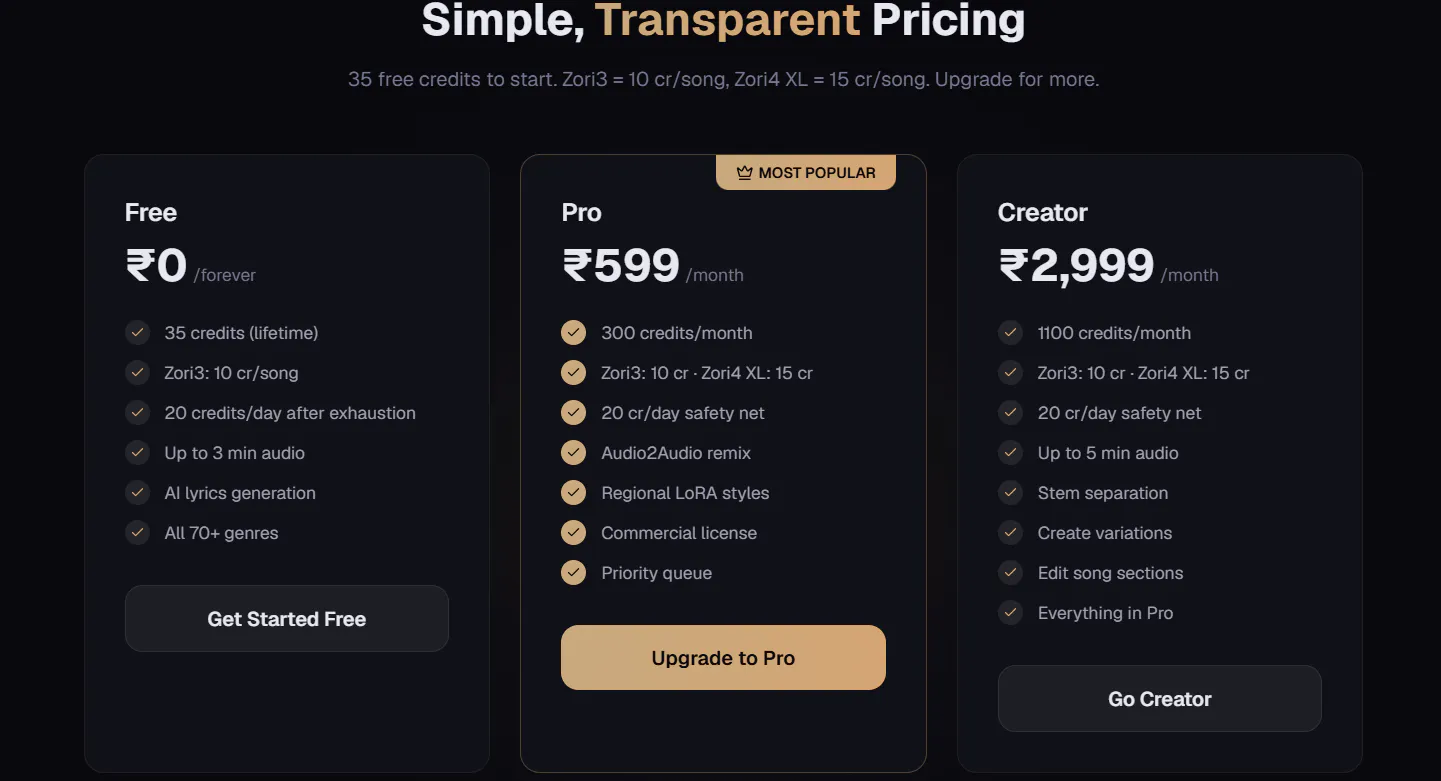Screen dimensions: 1441x781
Task: Click checkmark icon next to Audio2Audio remix
Action: [573, 453]
